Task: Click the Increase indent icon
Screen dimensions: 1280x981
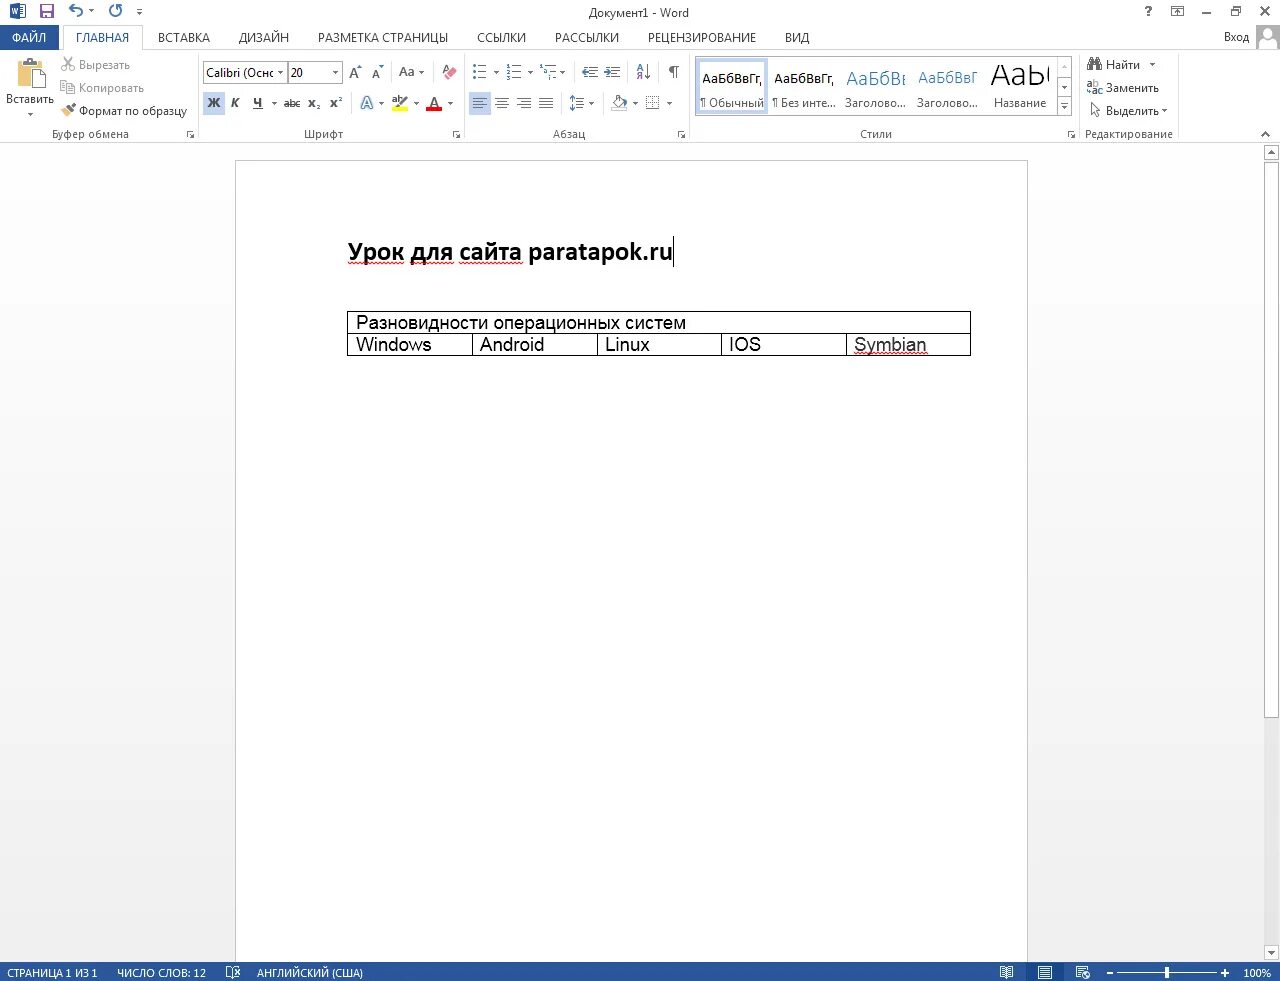Action: [612, 73]
